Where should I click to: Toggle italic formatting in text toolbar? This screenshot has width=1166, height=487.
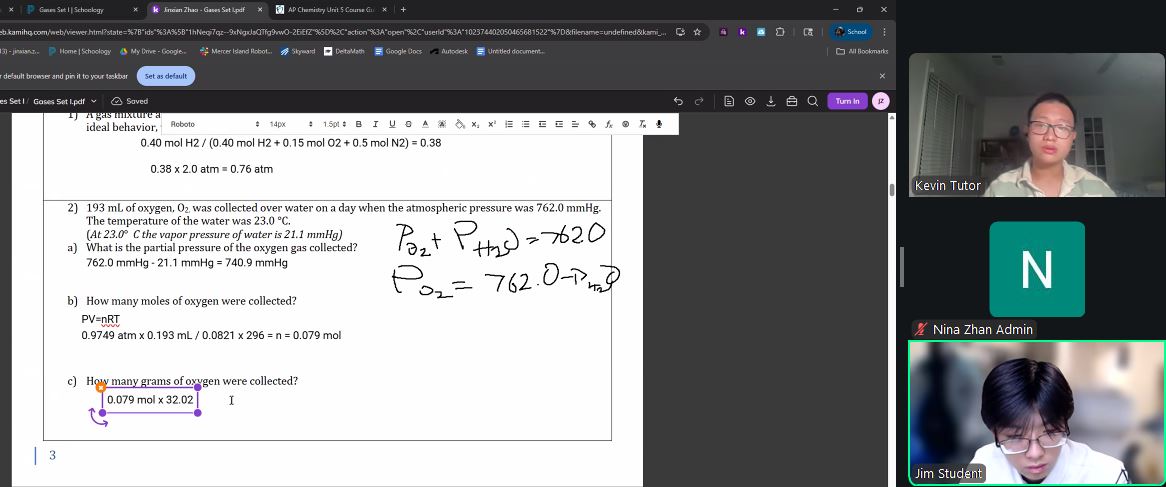click(x=375, y=124)
